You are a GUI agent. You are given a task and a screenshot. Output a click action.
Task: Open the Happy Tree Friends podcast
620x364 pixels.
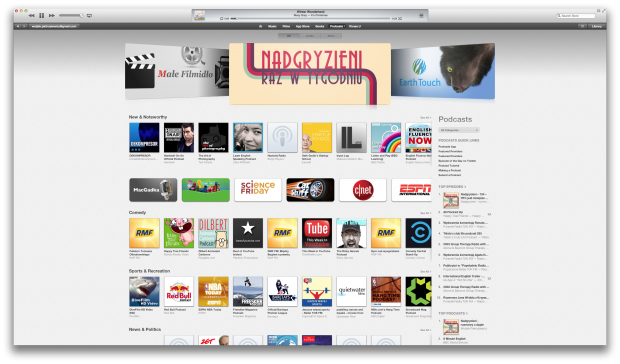[x=179, y=233]
